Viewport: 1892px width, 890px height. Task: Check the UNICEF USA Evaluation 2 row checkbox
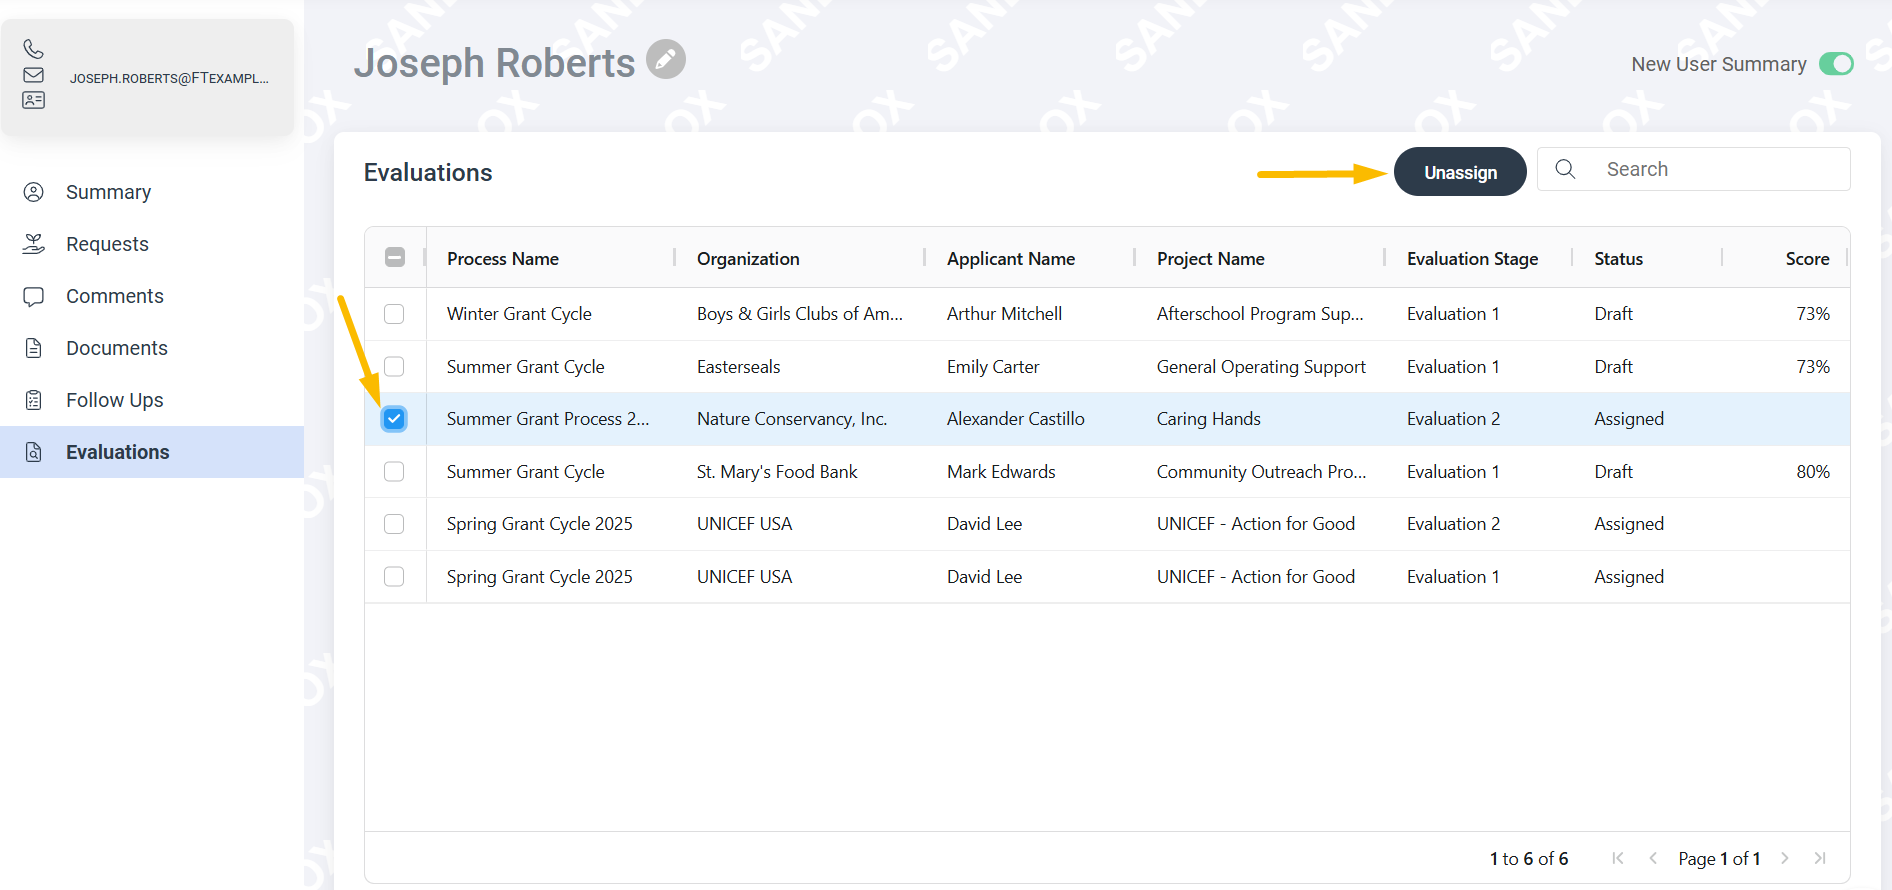tap(394, 524)
